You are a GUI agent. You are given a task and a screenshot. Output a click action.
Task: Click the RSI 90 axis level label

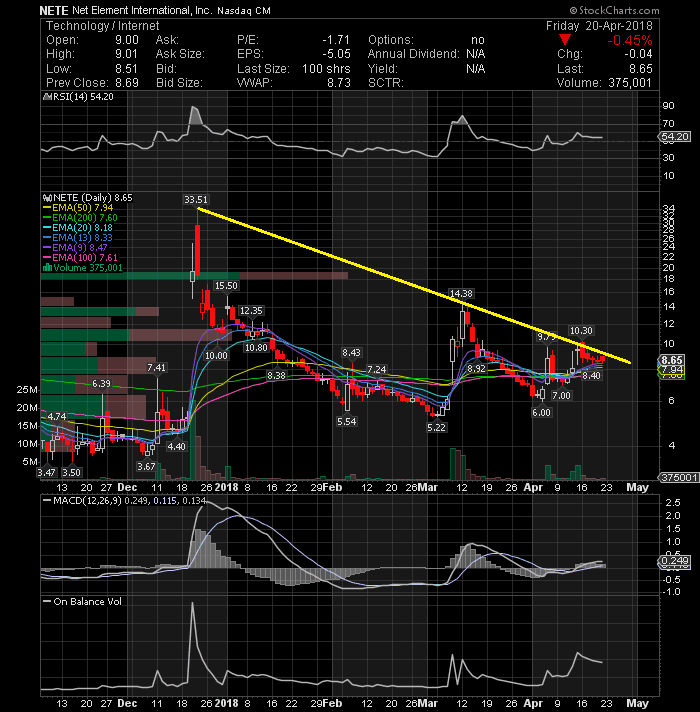pos(668,106)
